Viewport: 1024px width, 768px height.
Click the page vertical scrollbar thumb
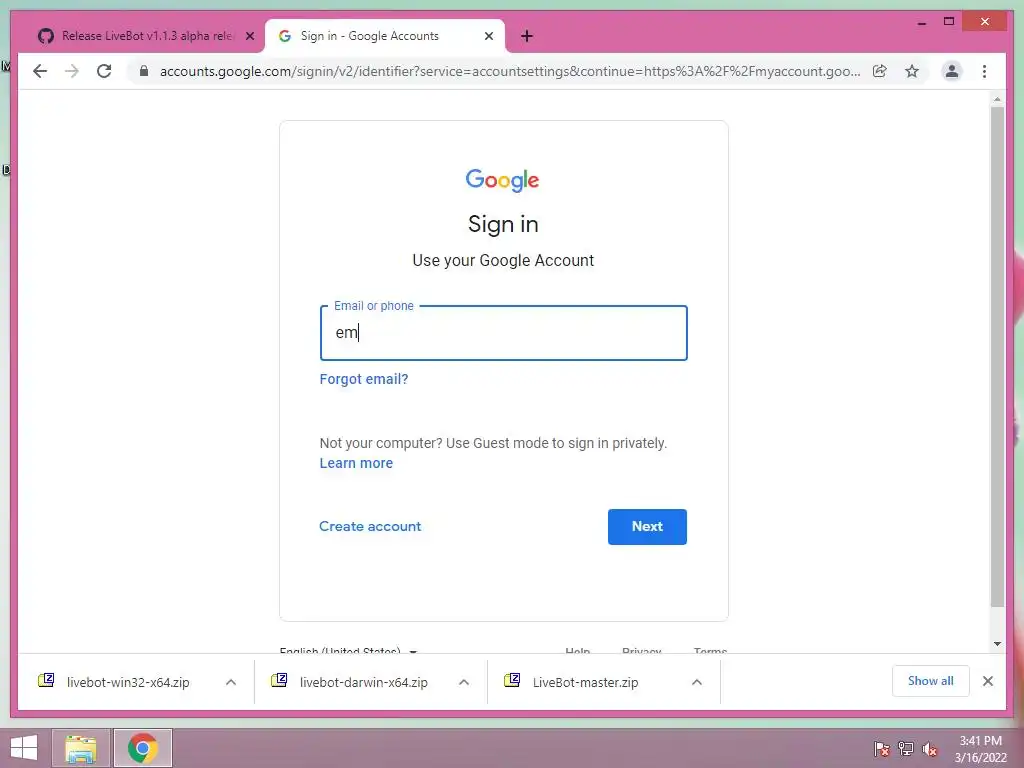[x=997, y=357]
